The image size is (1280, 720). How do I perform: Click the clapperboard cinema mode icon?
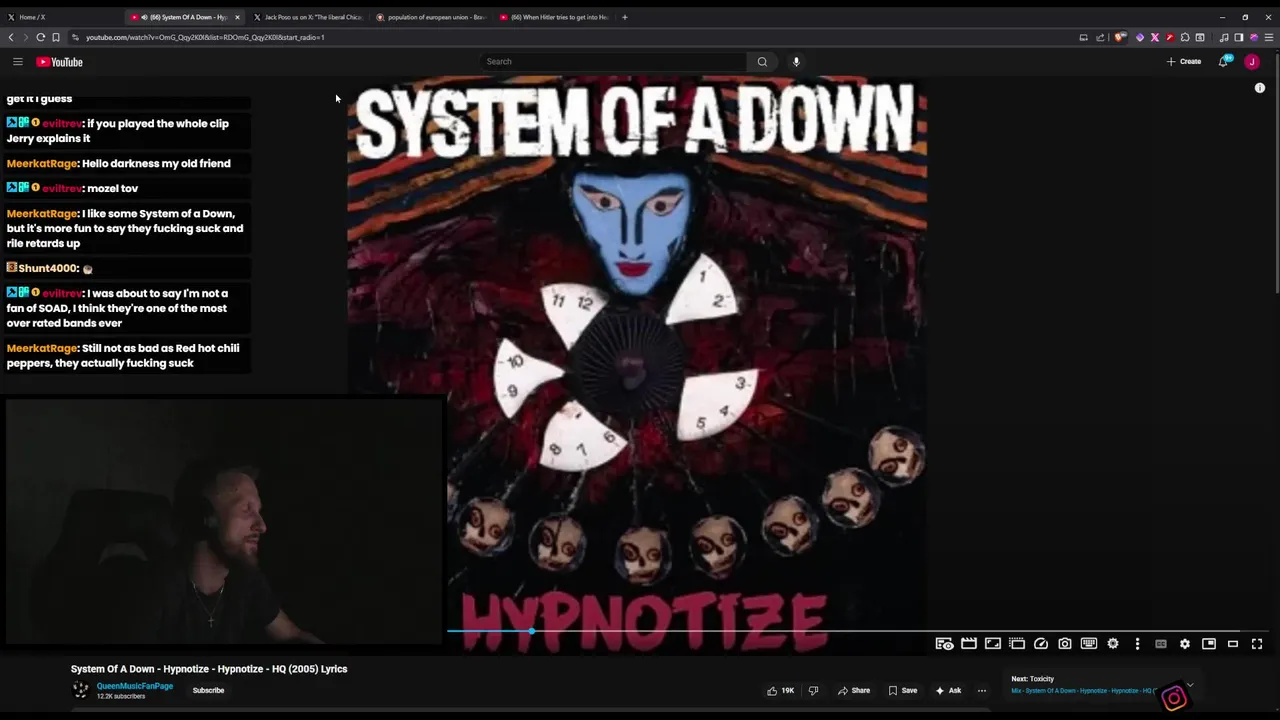[969, 644]
